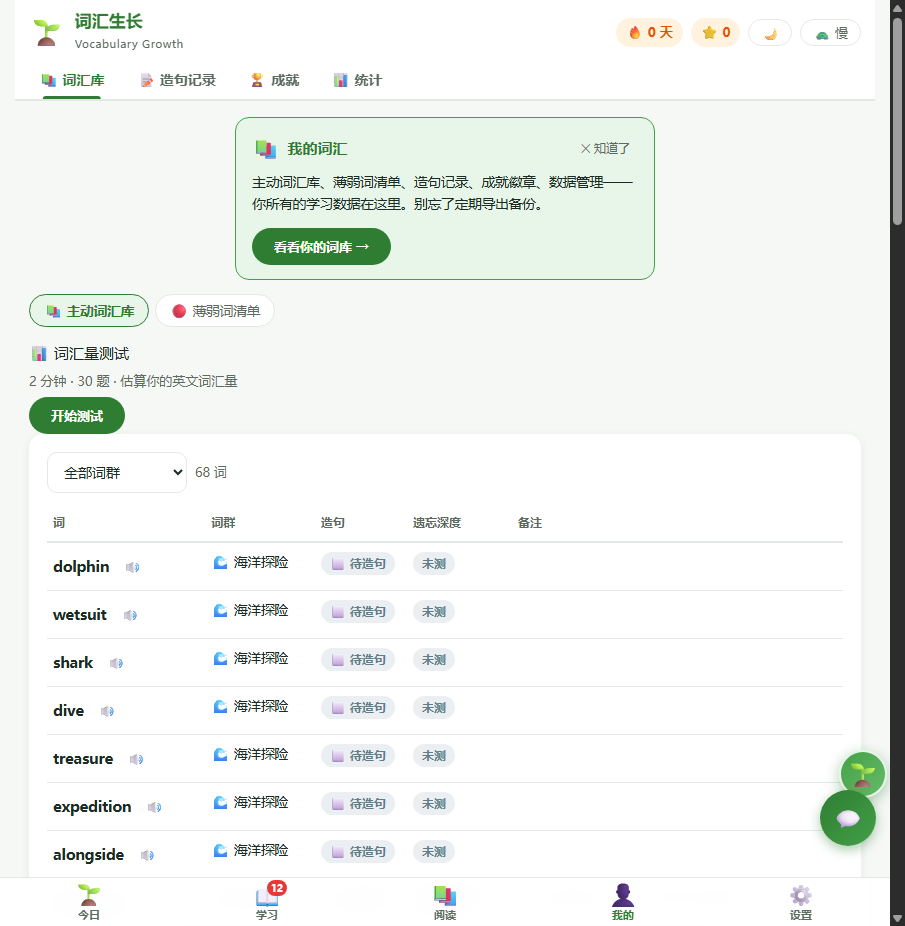The height and width of the screenshot is (926, 905).
Task: Dismiss the tip with 知道了
Action: point(605,148)
